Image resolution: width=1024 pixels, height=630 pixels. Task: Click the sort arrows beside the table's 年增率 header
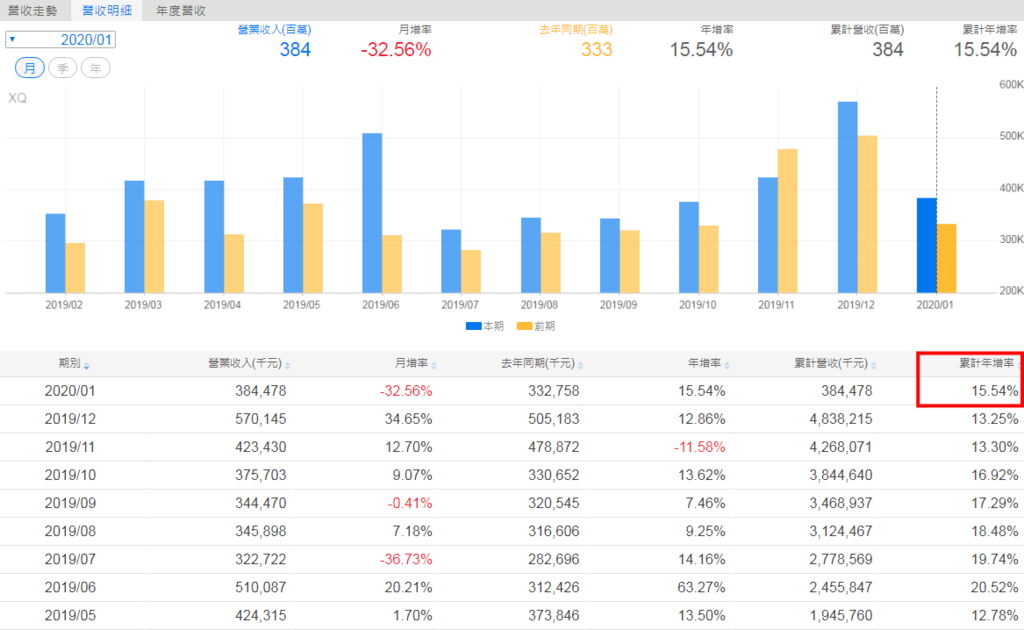[727, 366]
